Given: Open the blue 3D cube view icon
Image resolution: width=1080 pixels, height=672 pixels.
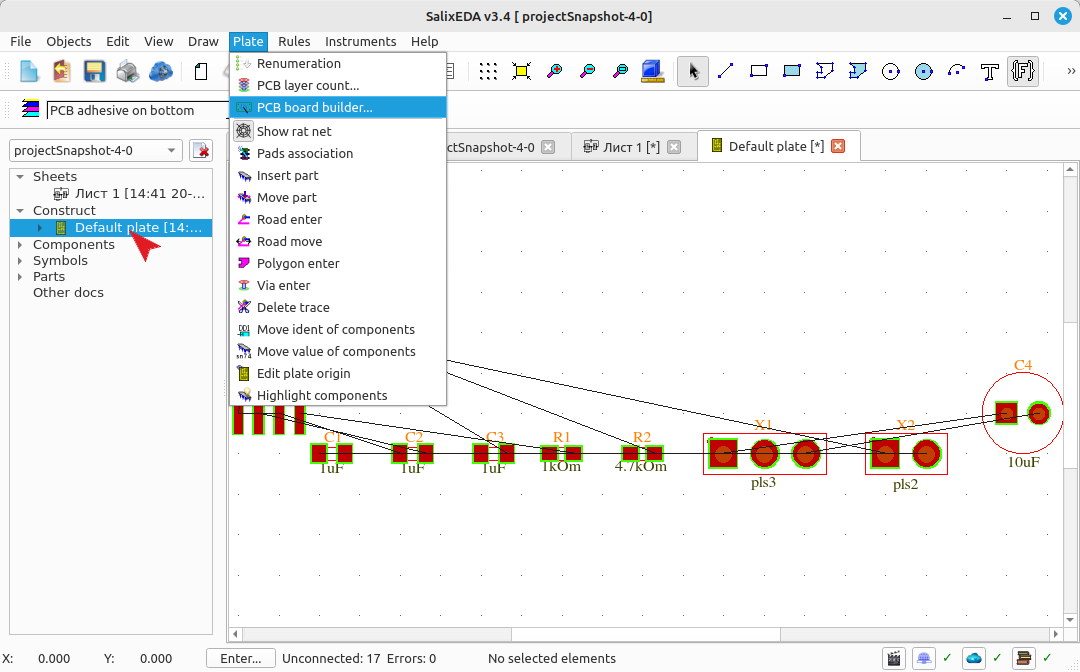Looking at the screenshot, I should (x=652, y=71).
